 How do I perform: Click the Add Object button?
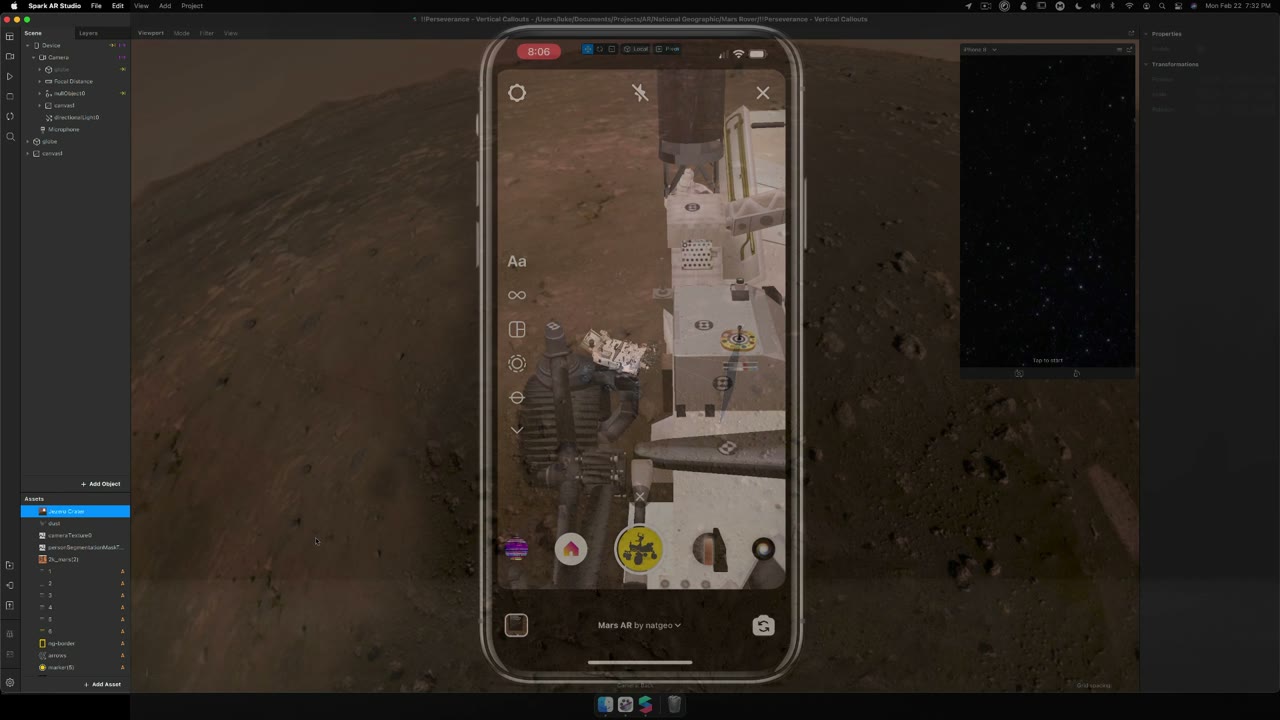101,483
